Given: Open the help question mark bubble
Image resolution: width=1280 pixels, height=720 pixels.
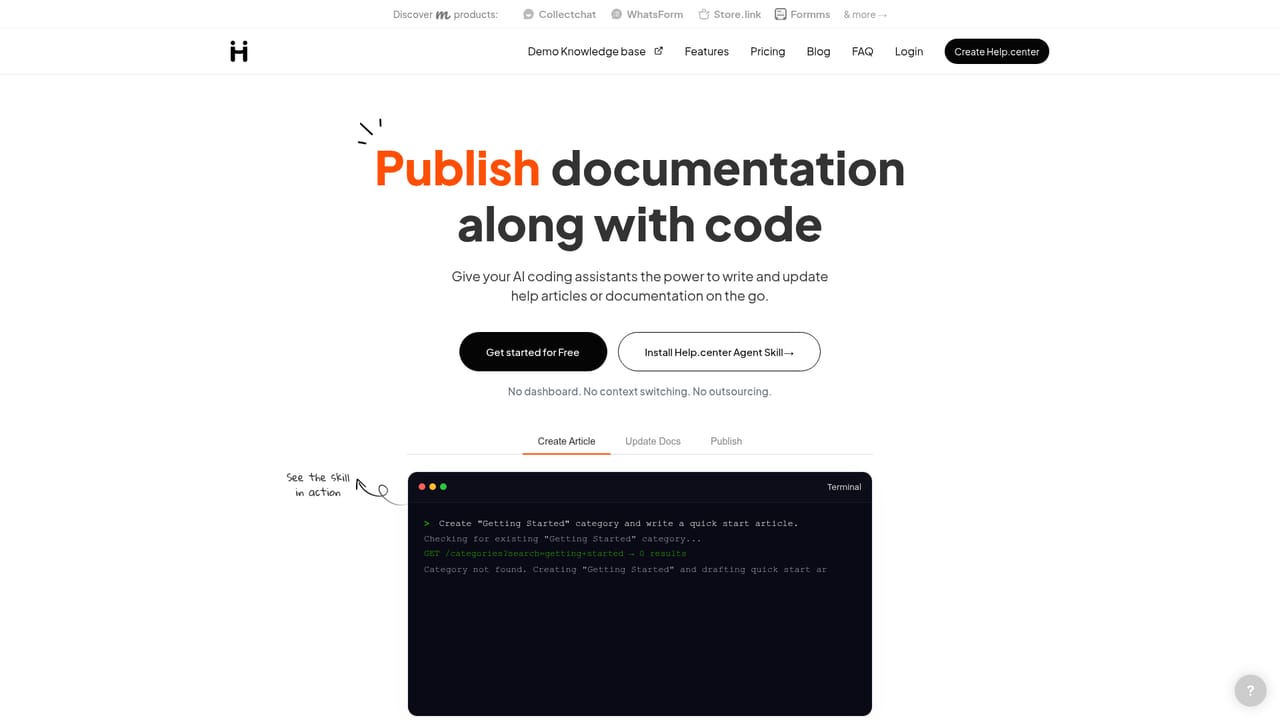Looking at the screenshot, I should tap(1250, 690).
